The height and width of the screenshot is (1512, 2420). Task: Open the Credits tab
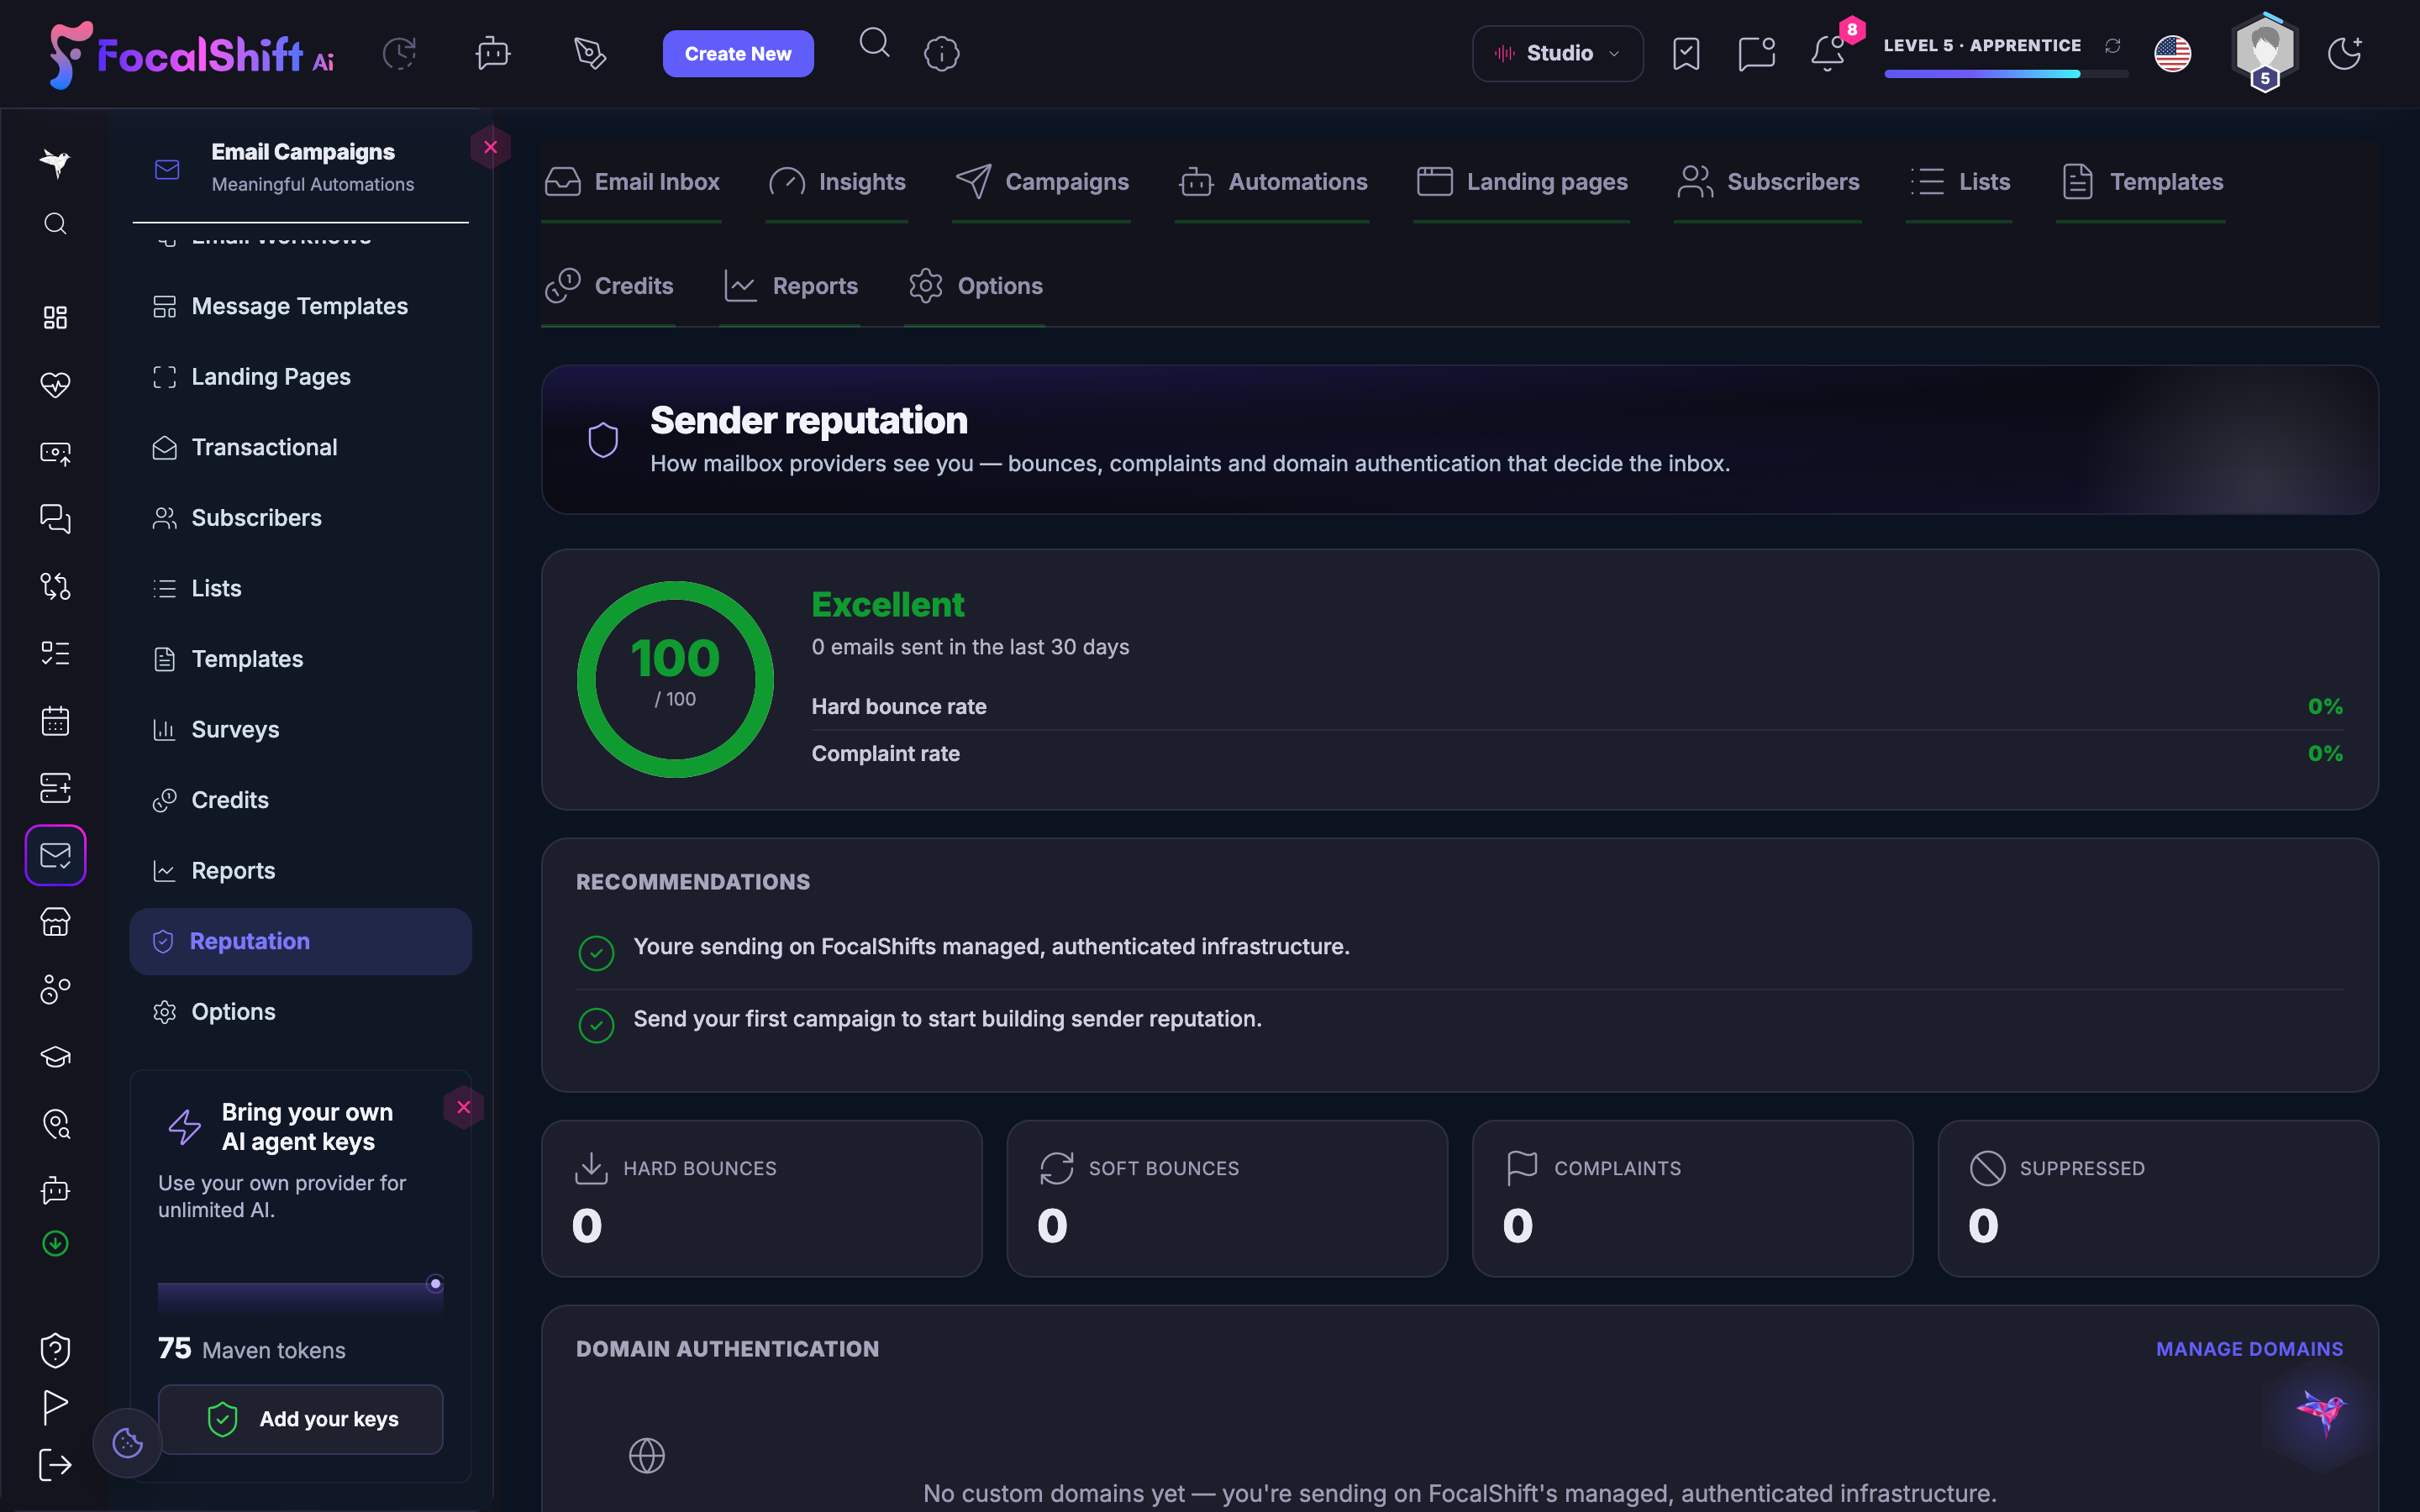tap(609, 286)
